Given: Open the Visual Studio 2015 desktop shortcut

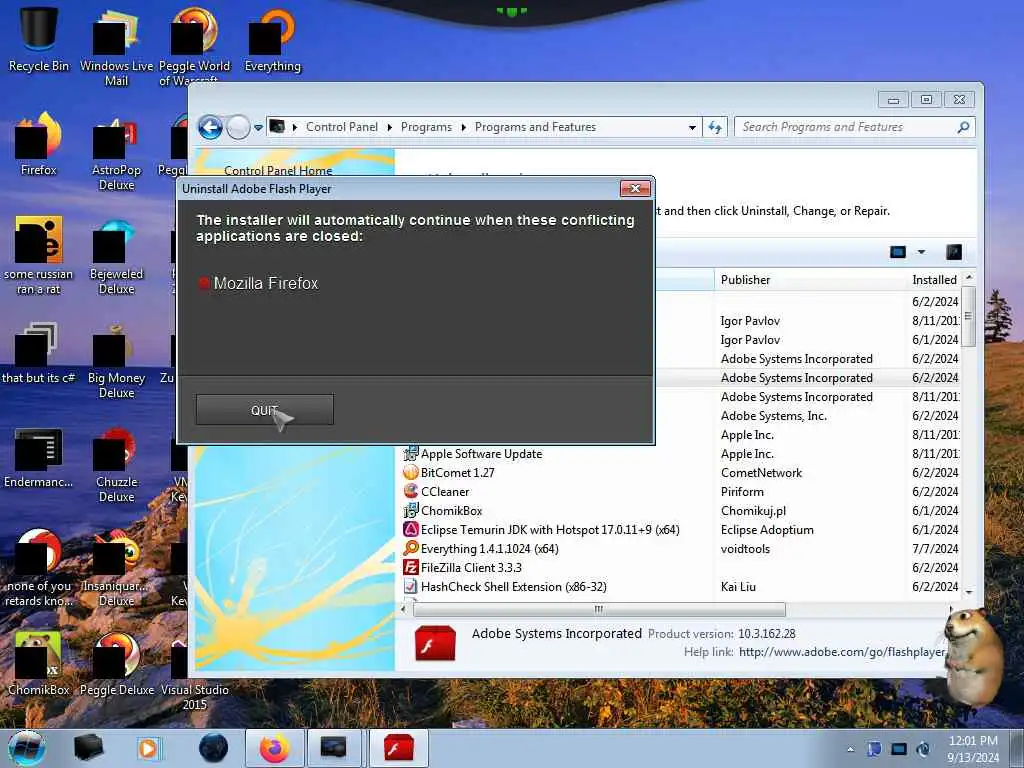Looking at the screenshot, I should coord(195,673).
